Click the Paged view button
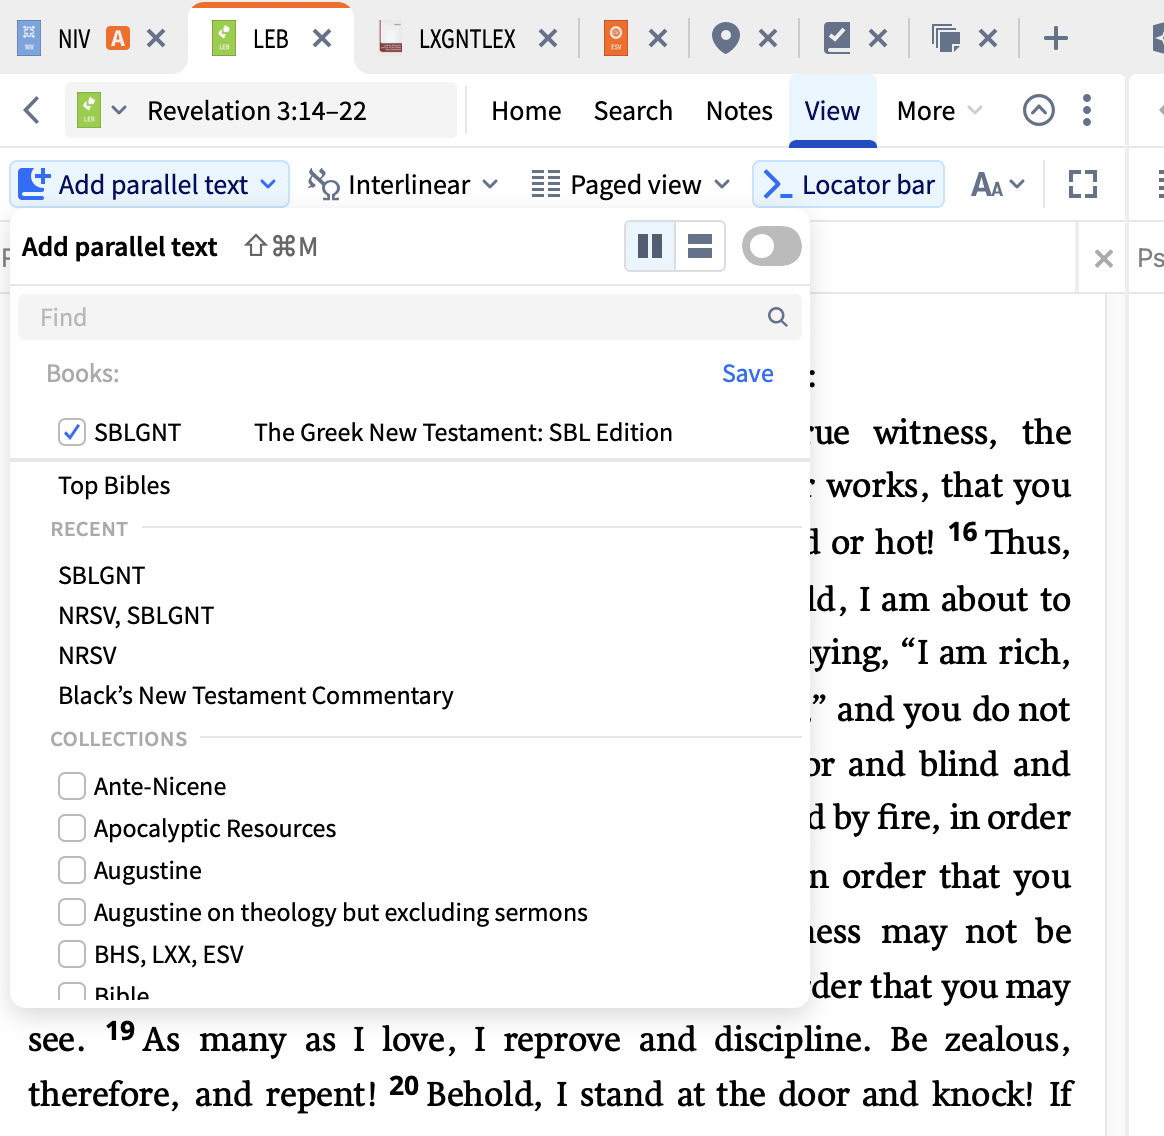The width and height of the screenshot is (1164, 1136). click(616, 184)
